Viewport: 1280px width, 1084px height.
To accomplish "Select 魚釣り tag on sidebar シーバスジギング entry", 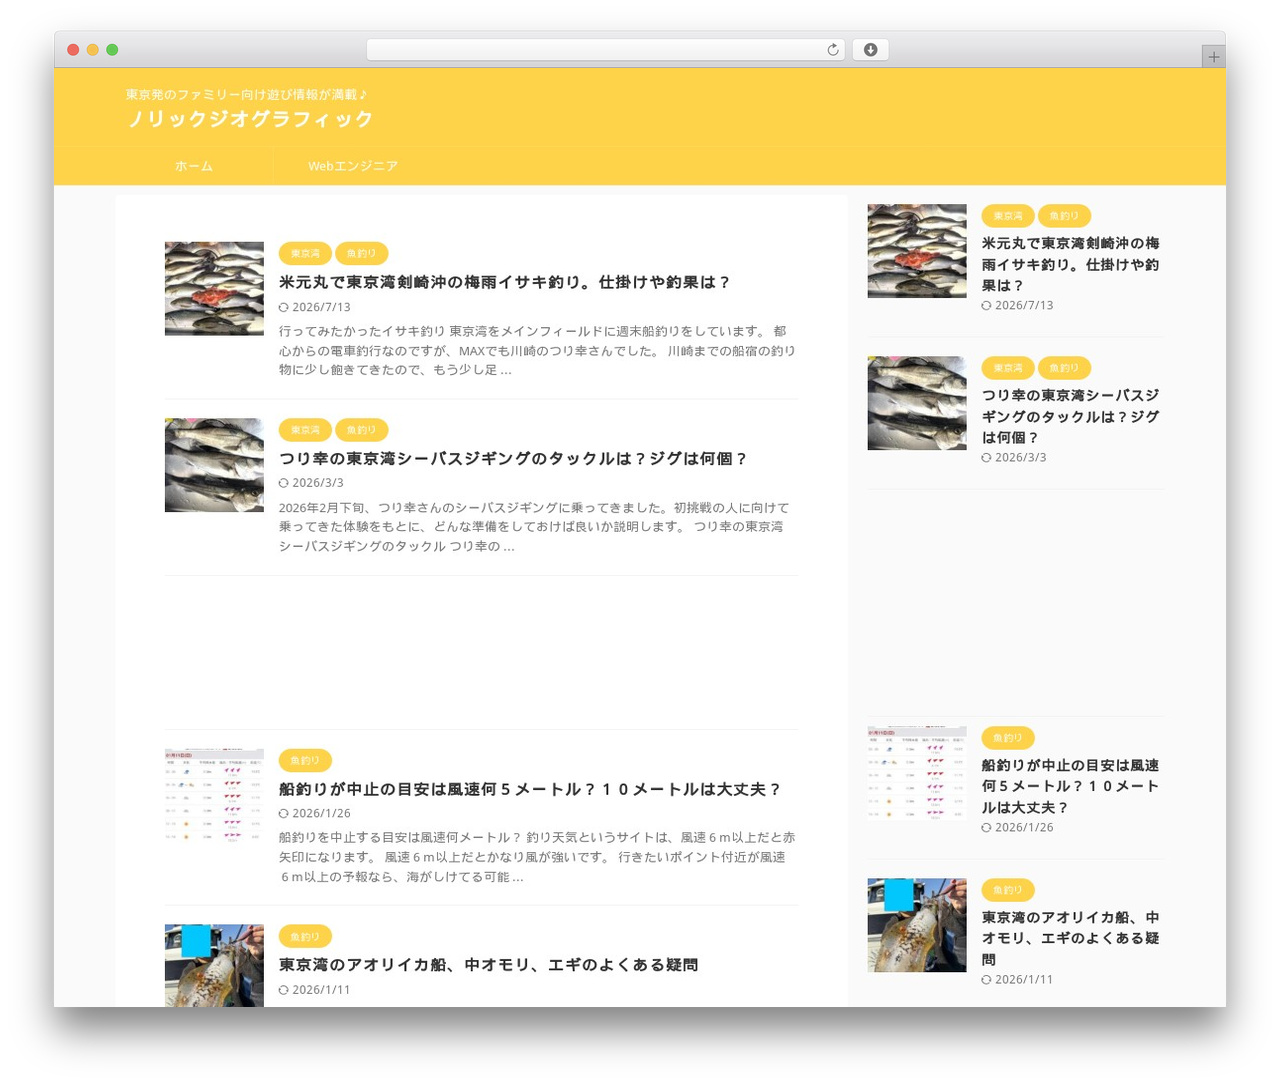I will (x=1064, y=368).
